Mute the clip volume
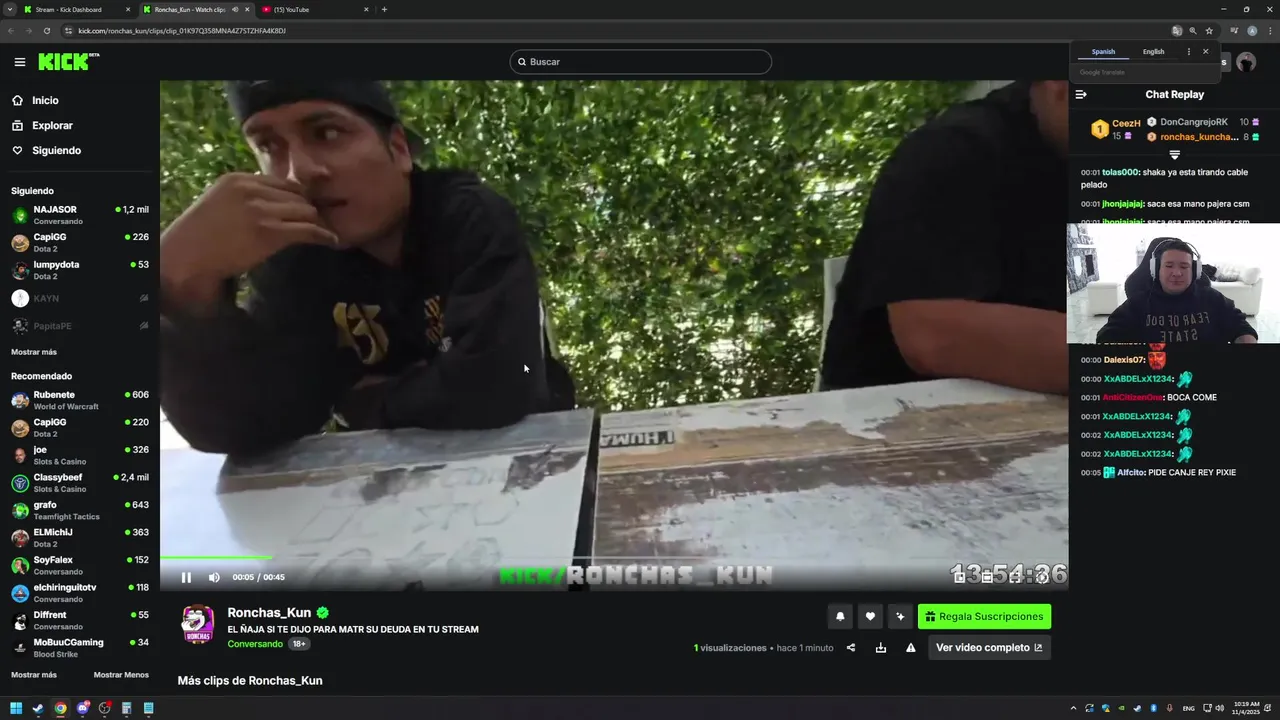Image resolution: width=1280 pixels, height=720 pixels. coord(214,577)
